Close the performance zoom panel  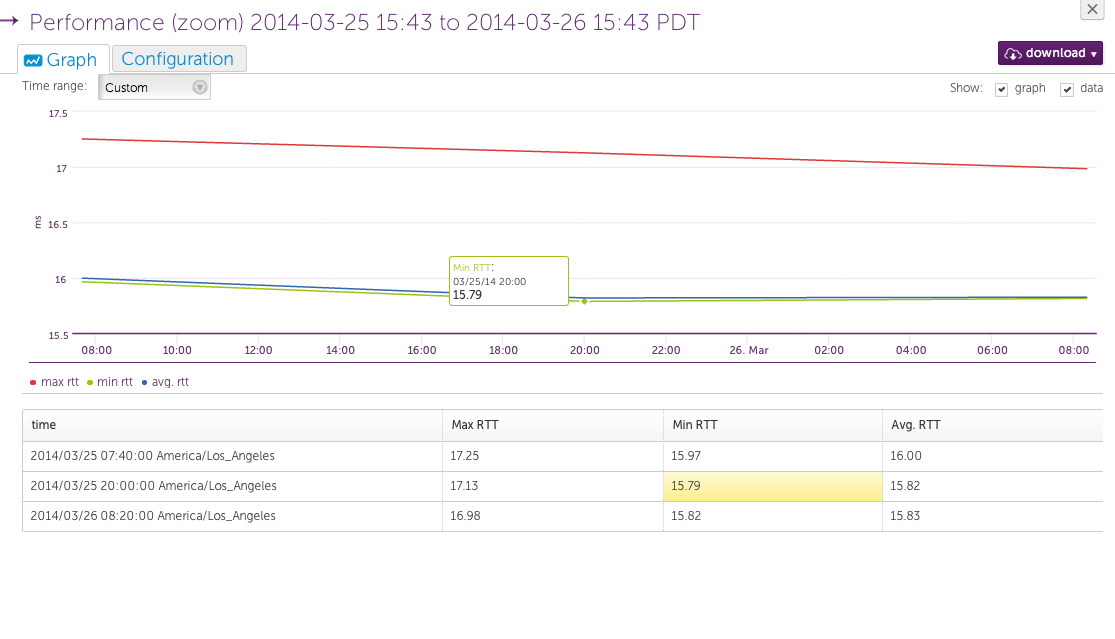tap(1092, 9)
